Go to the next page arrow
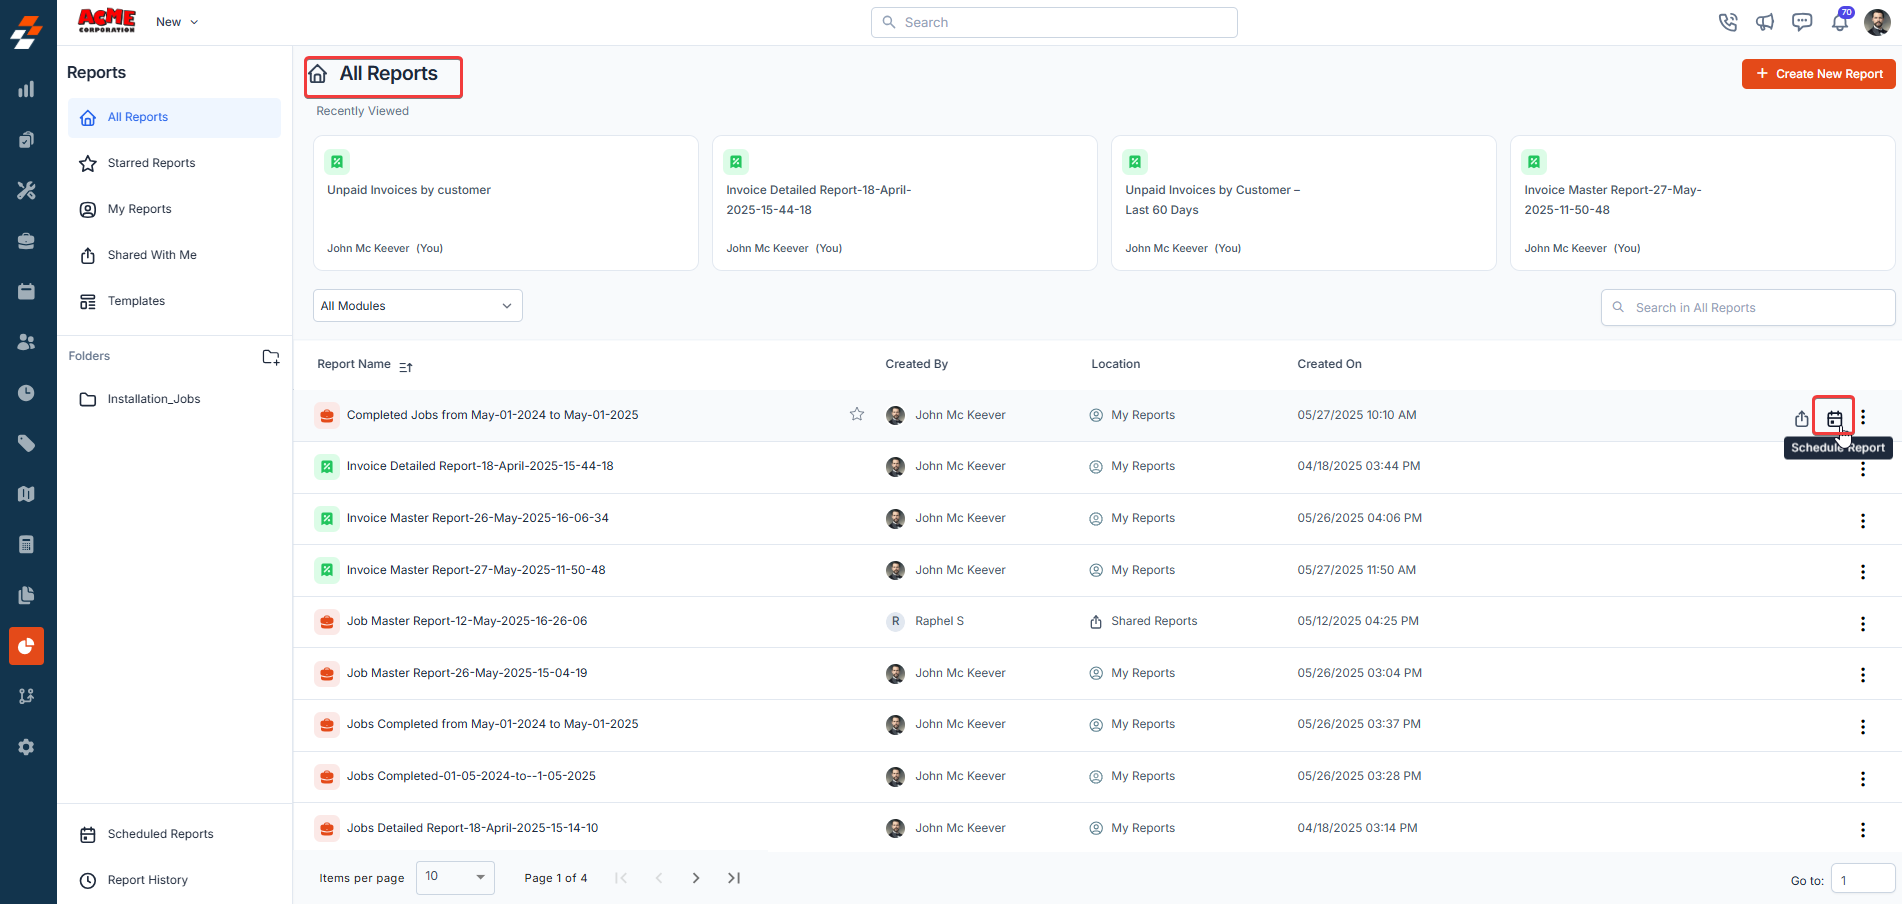This screenshot has width=1902, height=904. [x=696, y=878]
